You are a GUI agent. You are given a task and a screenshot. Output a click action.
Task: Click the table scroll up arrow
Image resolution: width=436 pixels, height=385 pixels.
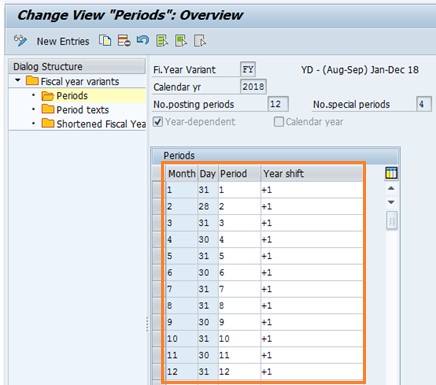point(391,188)
